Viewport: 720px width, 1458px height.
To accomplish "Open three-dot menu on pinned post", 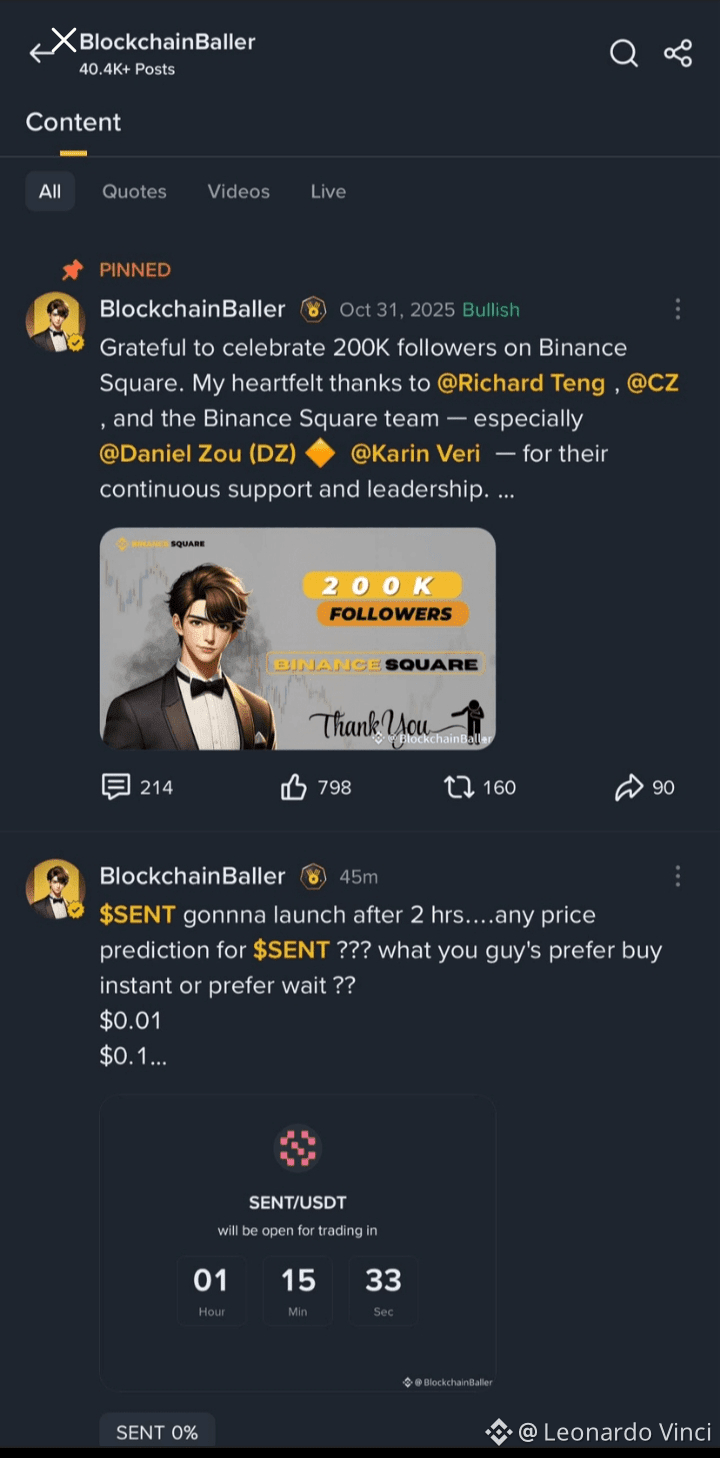I will [x=678, y=309].
